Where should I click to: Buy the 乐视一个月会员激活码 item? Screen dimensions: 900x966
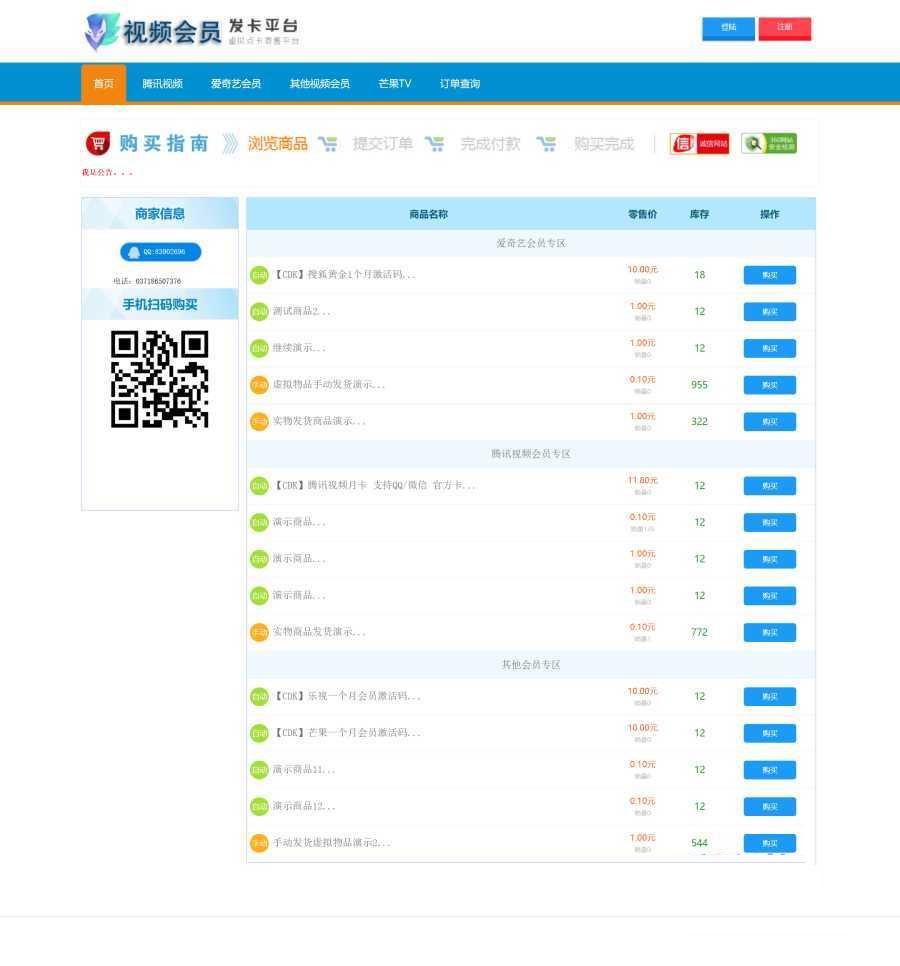(769, 696)
